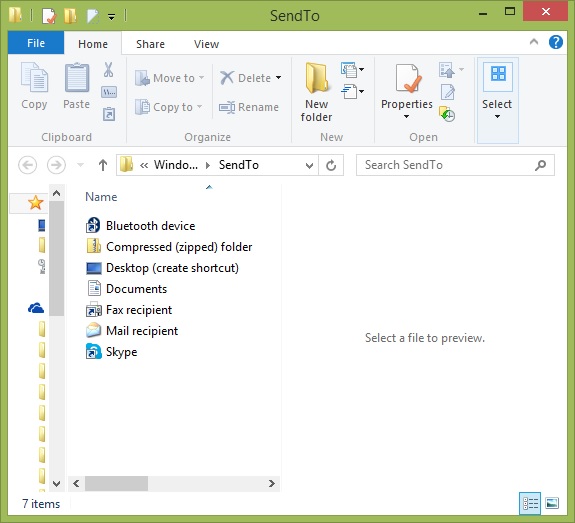Click the Edit pencil icon
This screenshot has height=523, width=575.
coord(448,92)
